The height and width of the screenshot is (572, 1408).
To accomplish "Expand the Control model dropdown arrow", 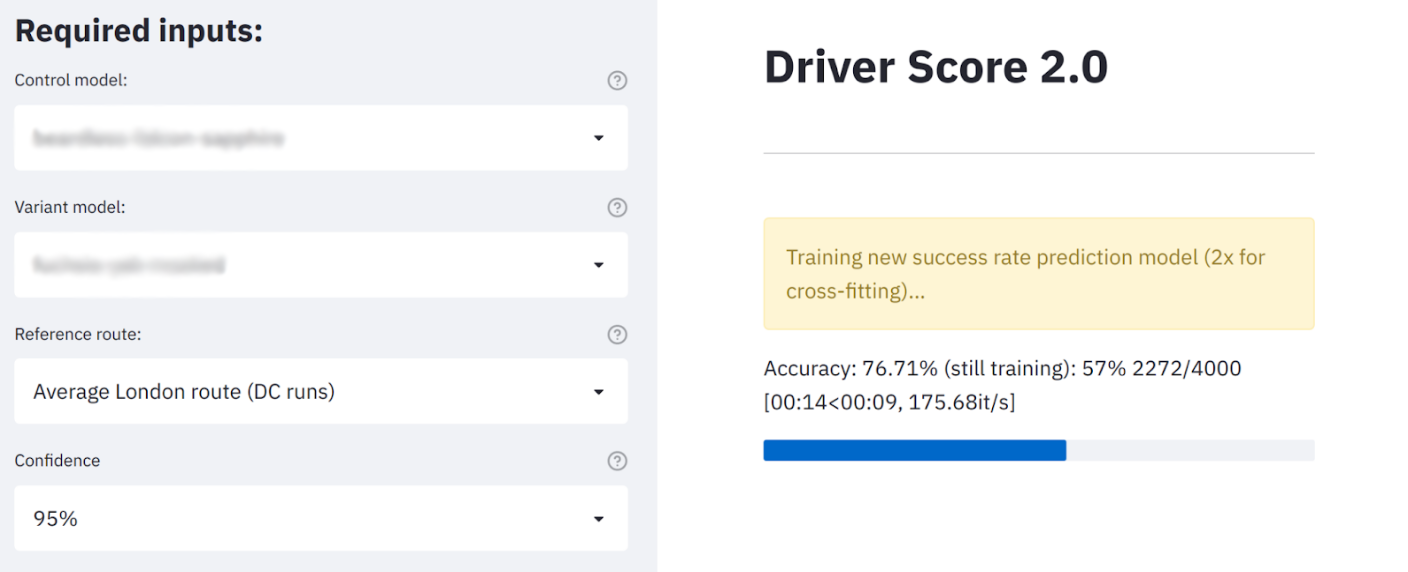I will point(599,138).
